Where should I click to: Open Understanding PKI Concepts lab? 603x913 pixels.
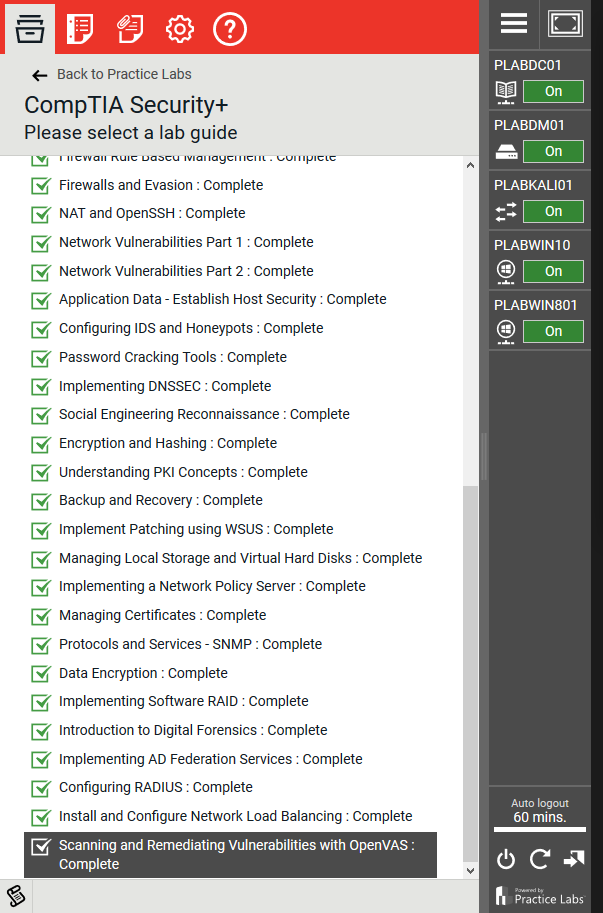click(x=183, y=472)
